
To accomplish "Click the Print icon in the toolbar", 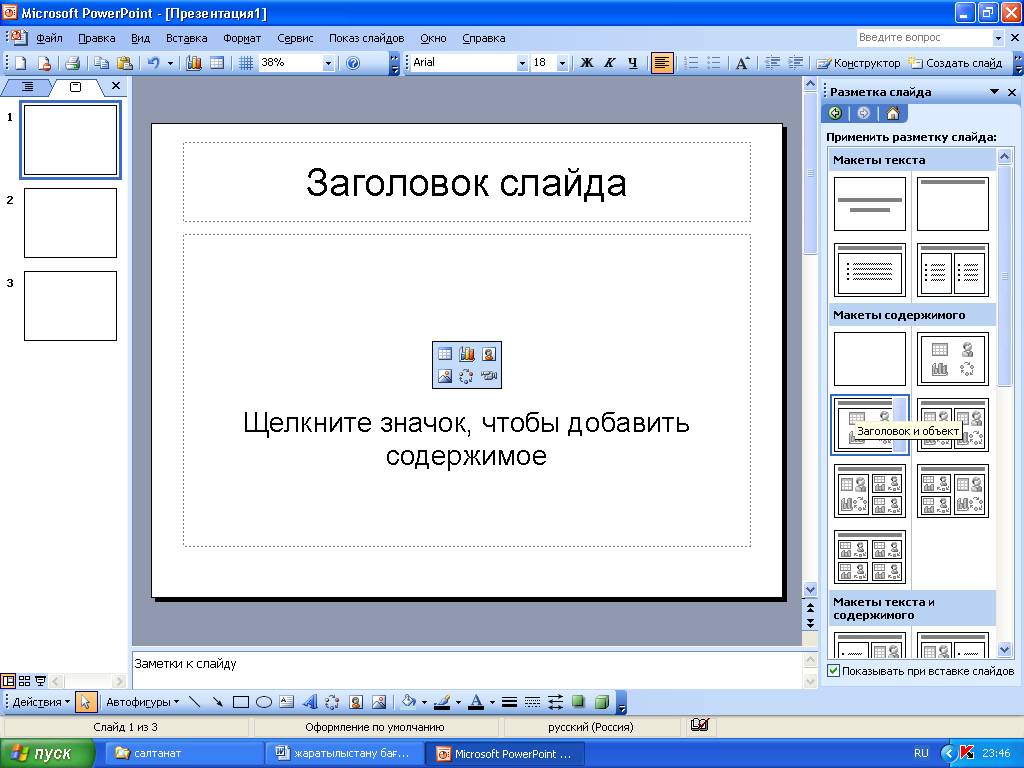I will click(72, 63).
